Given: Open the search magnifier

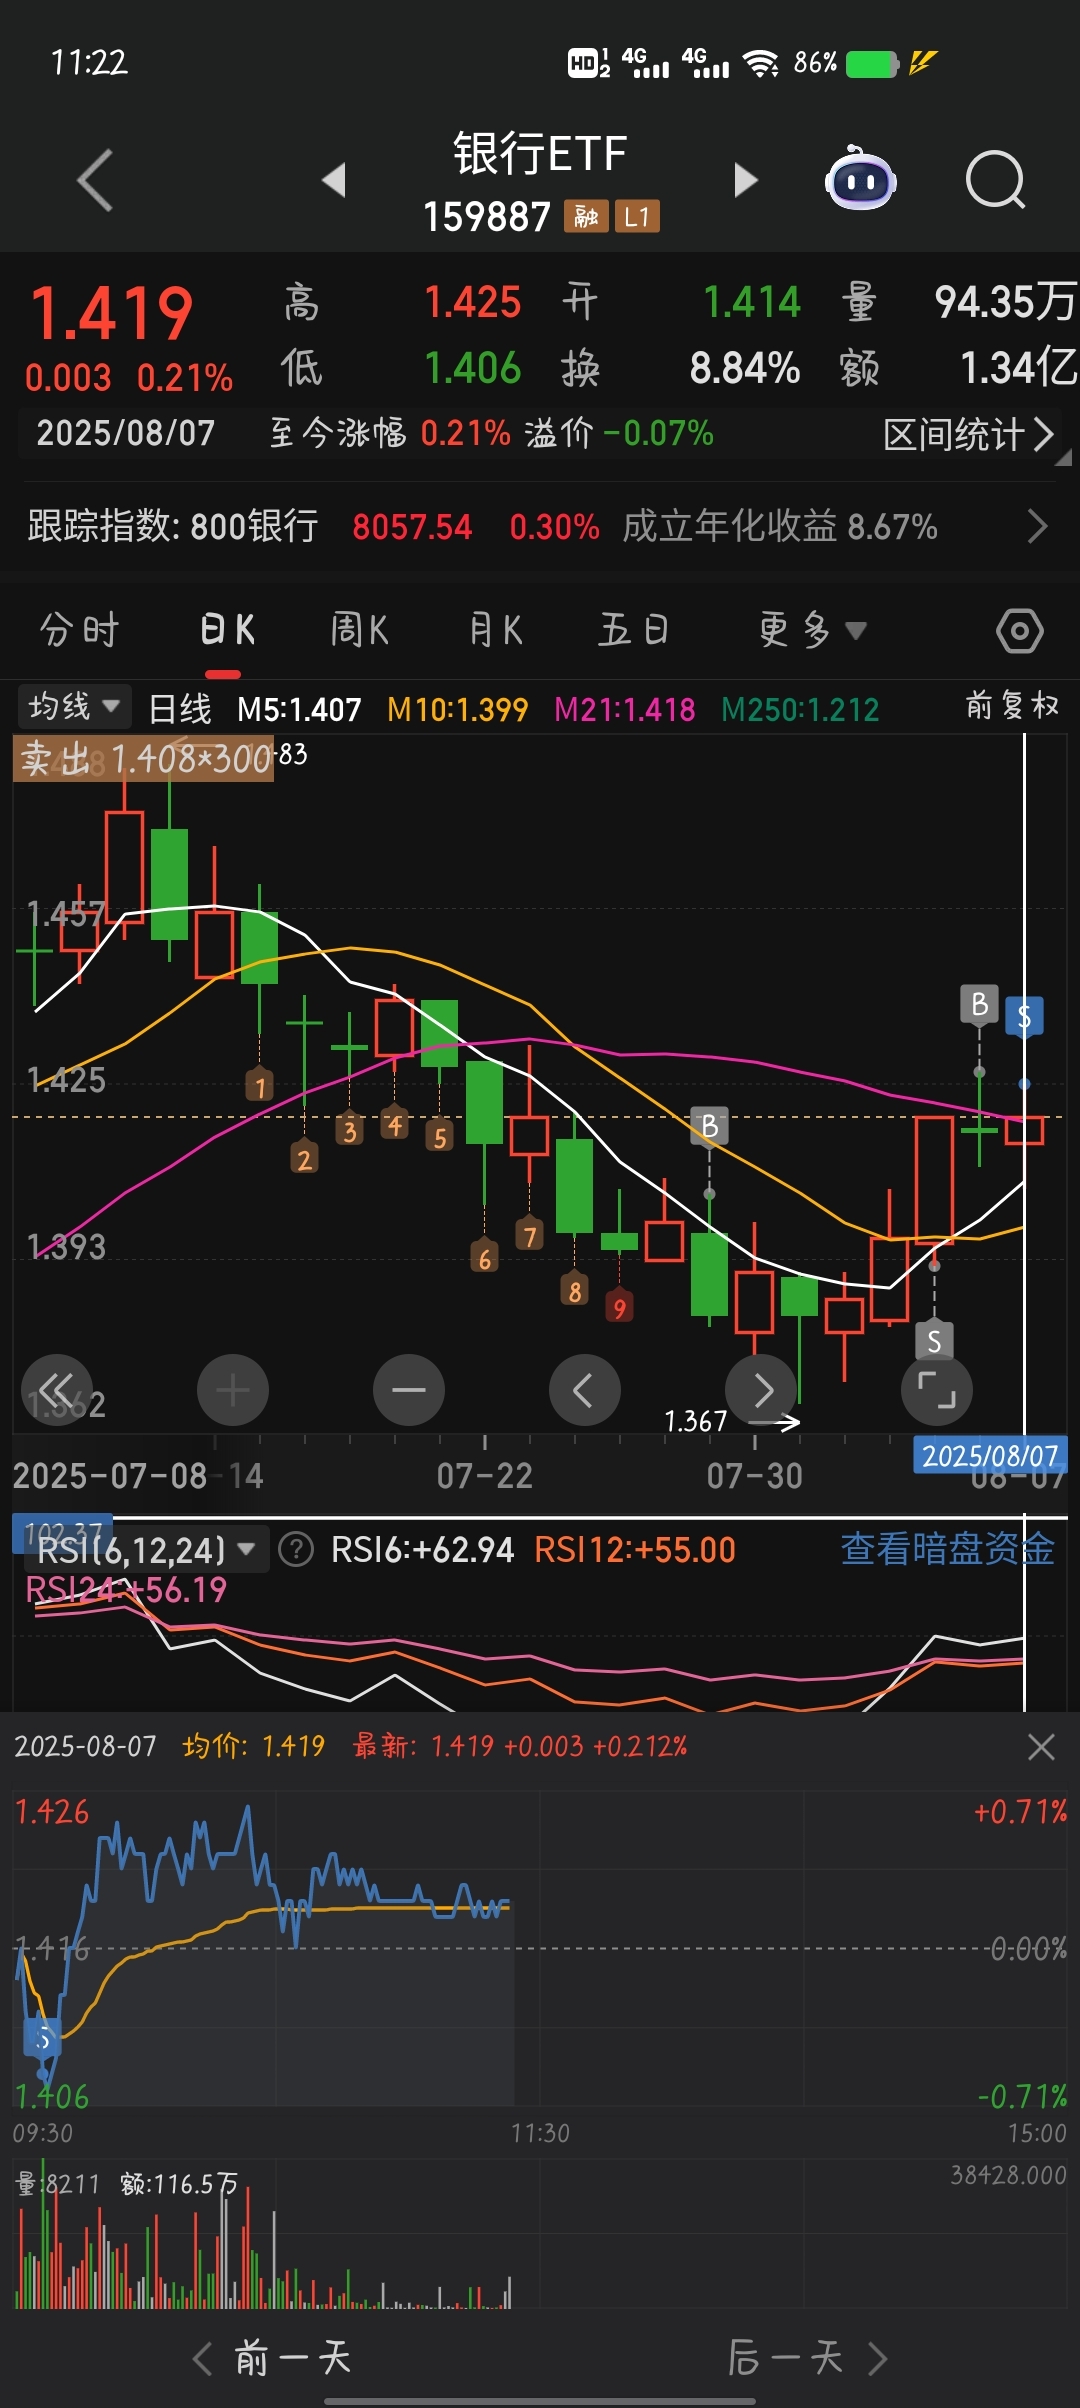Looking at the screenshot, I should (995, 180).
